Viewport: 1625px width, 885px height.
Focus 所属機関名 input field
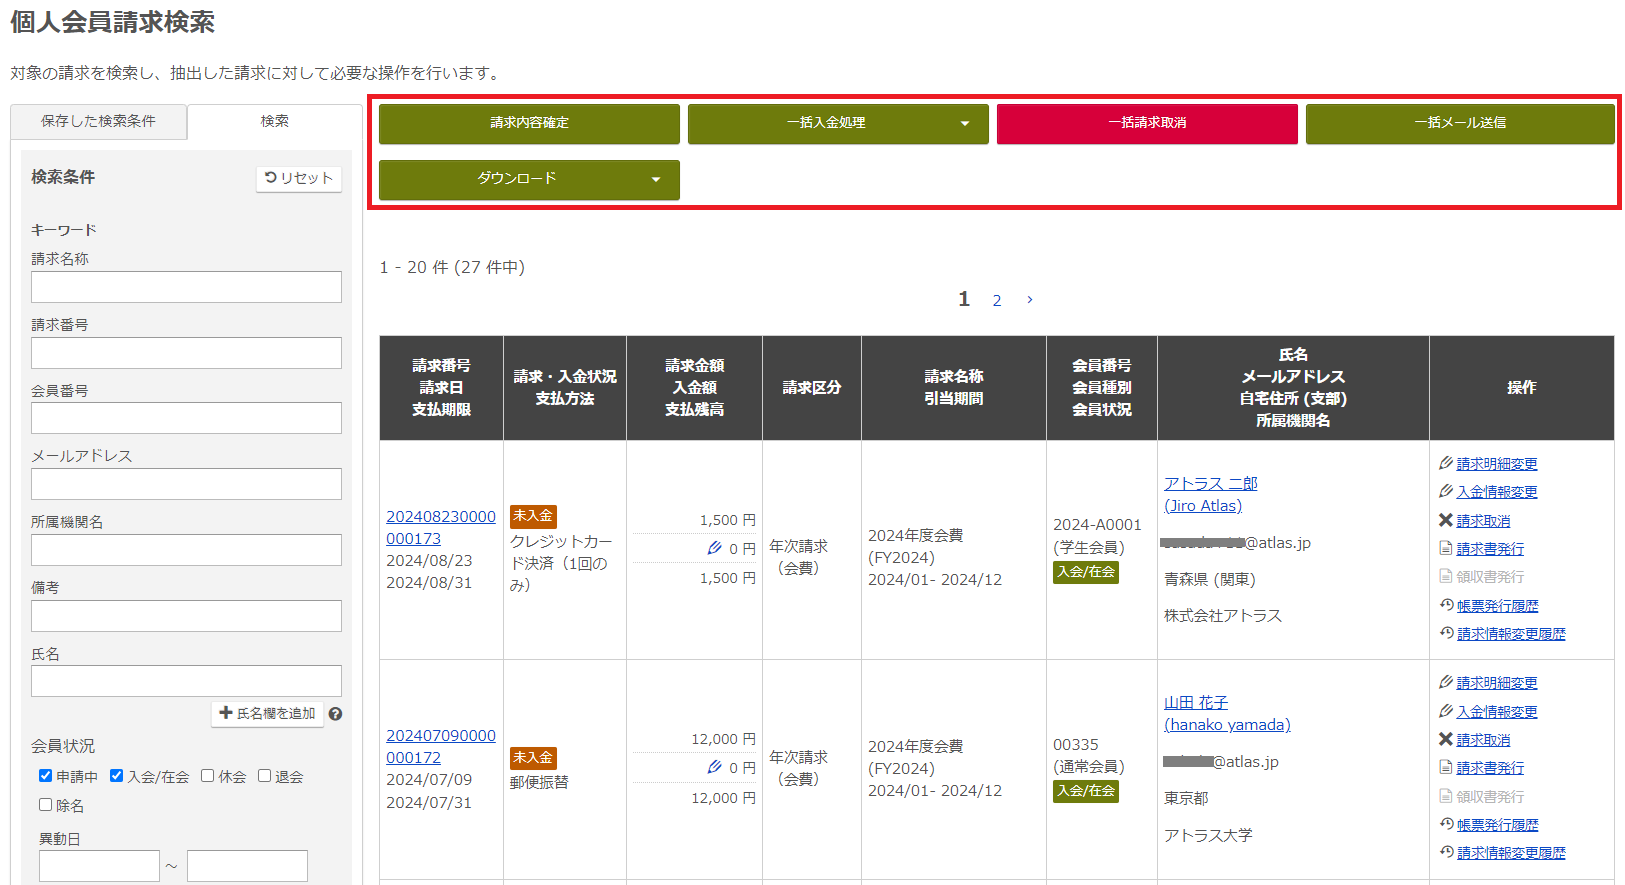[186, 550]
